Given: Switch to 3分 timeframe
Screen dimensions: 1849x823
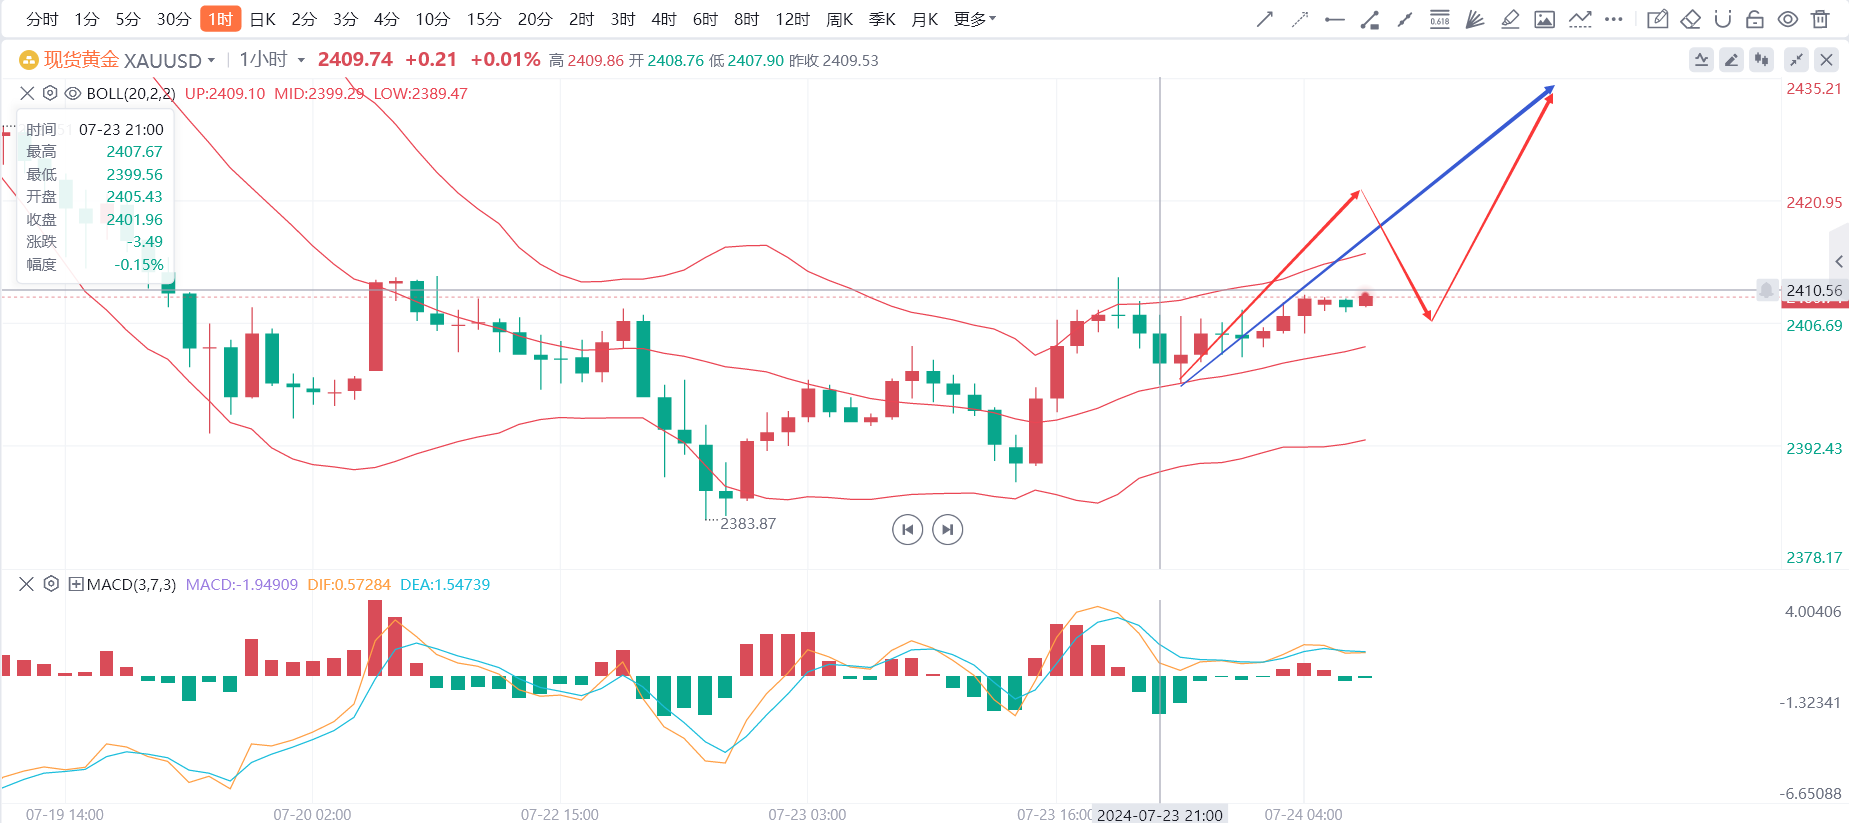Looking at the screenshot, I should click(345, 19).
